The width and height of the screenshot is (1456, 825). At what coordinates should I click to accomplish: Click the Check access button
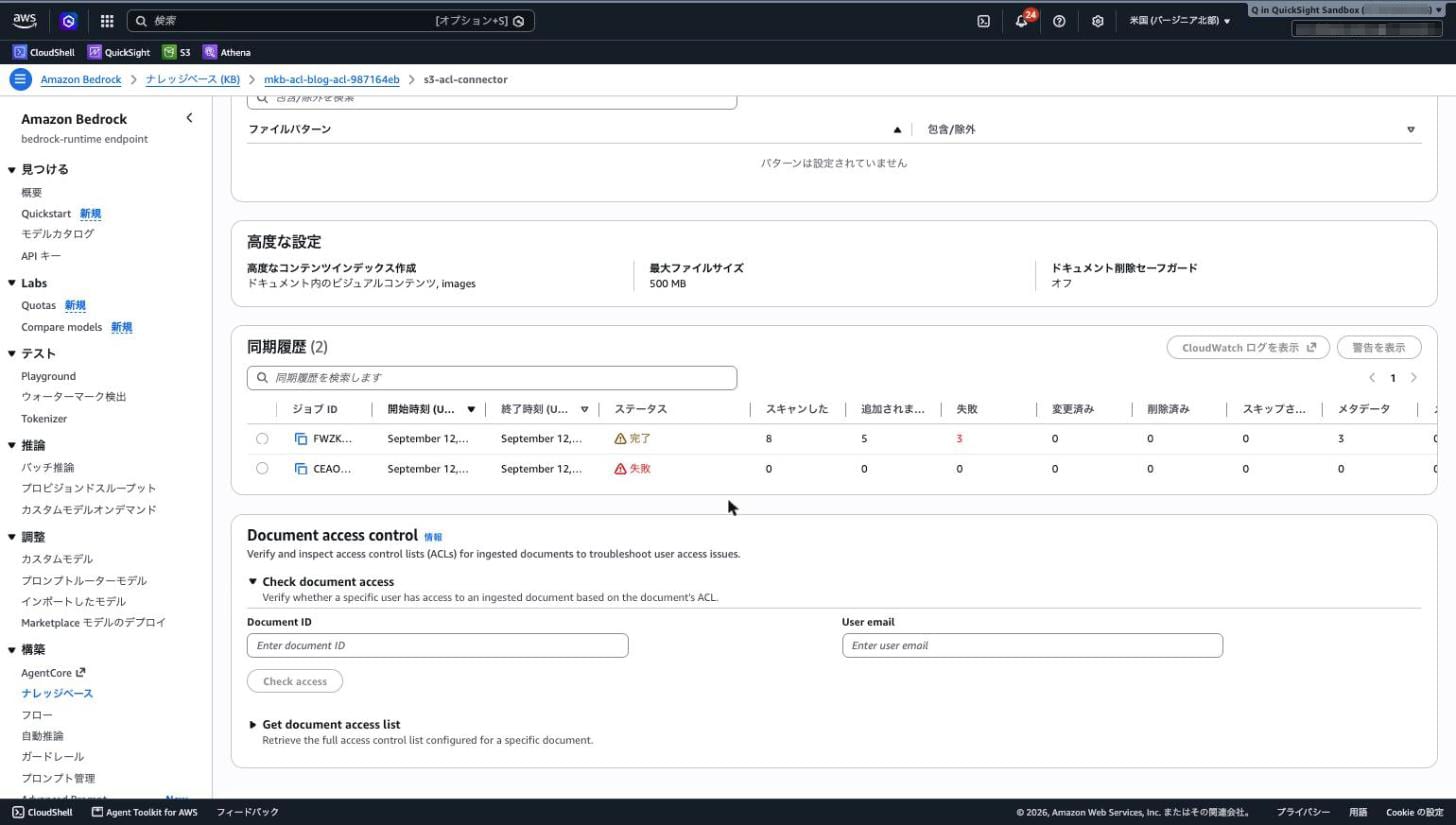coord(295,681)
